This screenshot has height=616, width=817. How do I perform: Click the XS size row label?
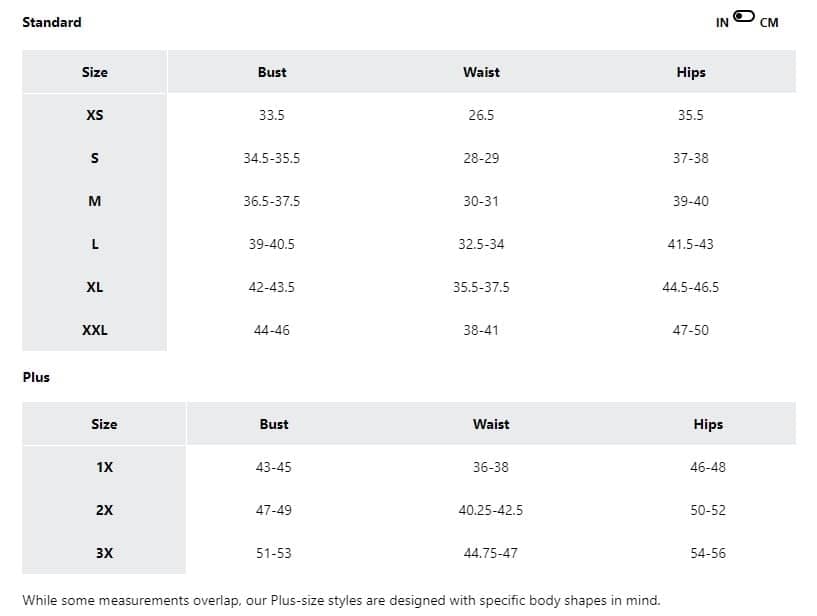95,115
